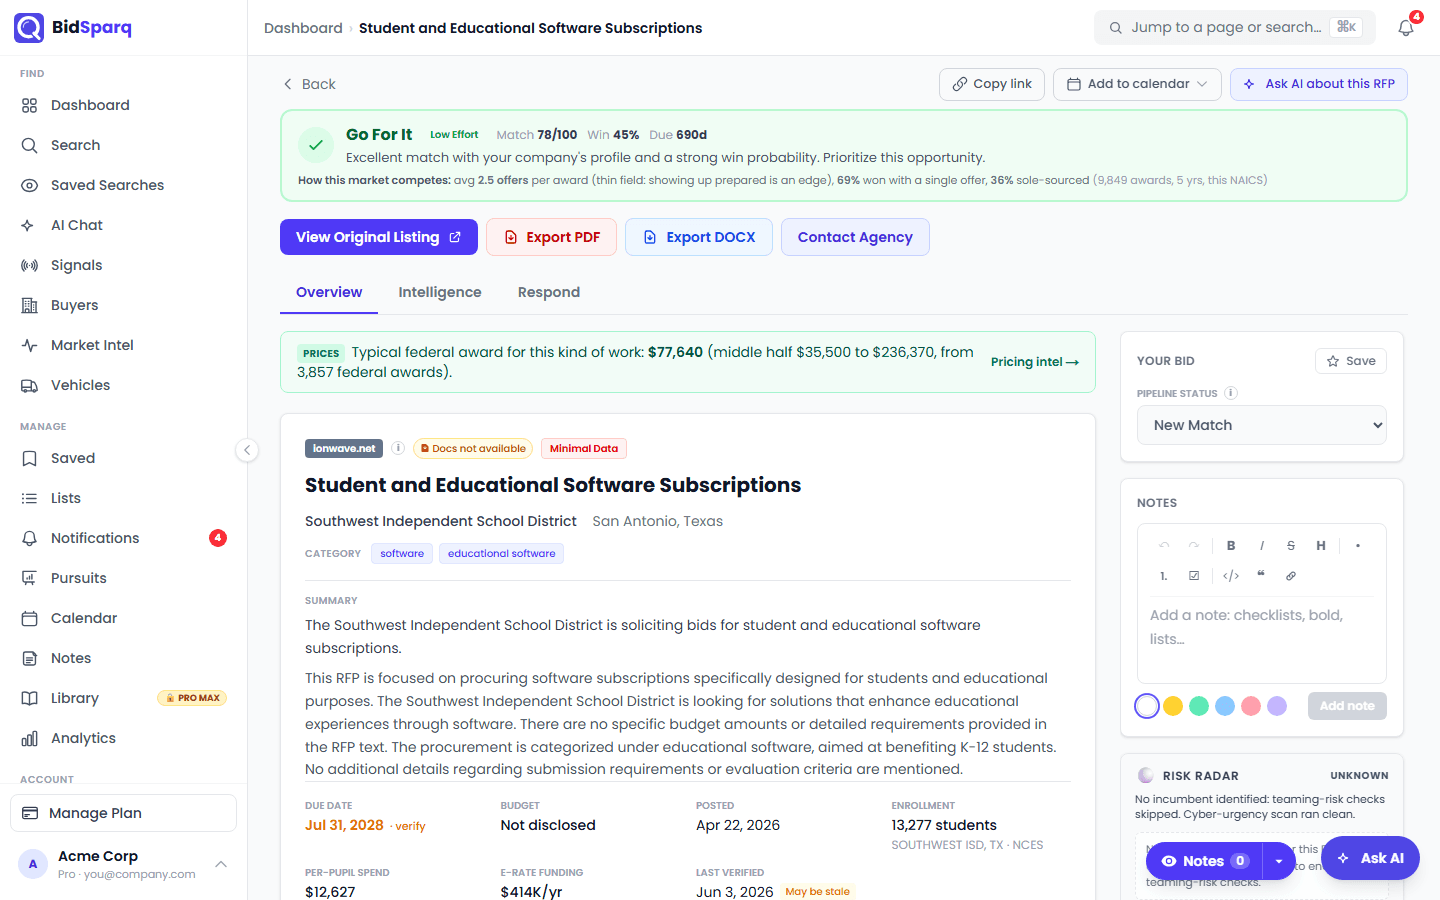Image resolution: width=1440 pixels, height=900 pixels.
Task: Go Back to previous page
Action: (x=309, y=84)
